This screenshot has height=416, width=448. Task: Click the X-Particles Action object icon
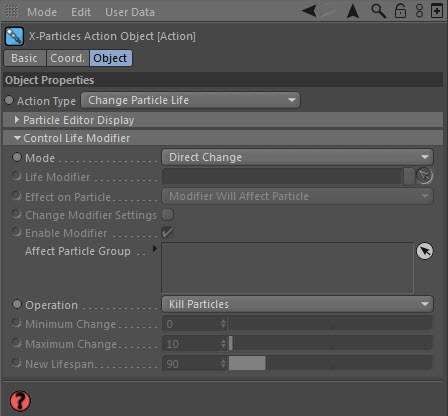14,36
